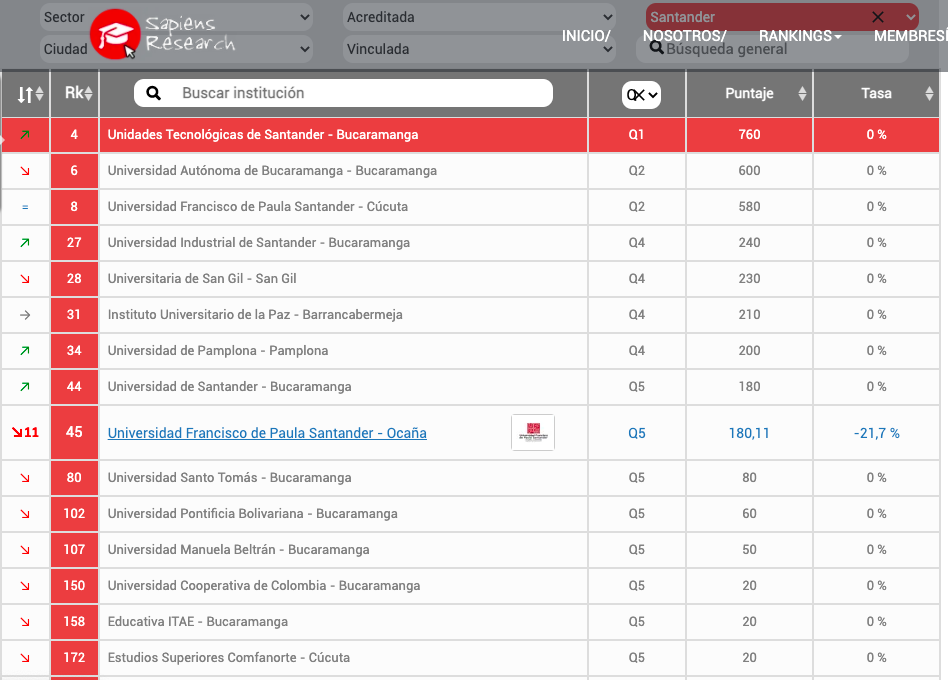Click the magnifier icon in Buscar institución

pyautogui.click(x=154, y=93)
